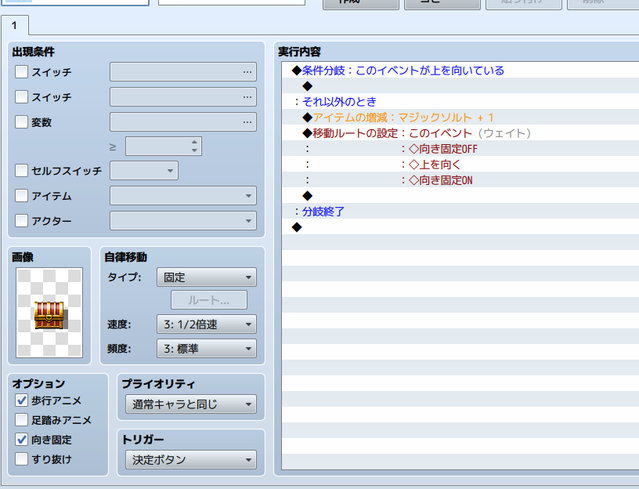The height and width of the screenshot is (489, 639).
Task: Open the トリガー dropdown showing 決定ボタン
Action: click(x=191, y=460)
